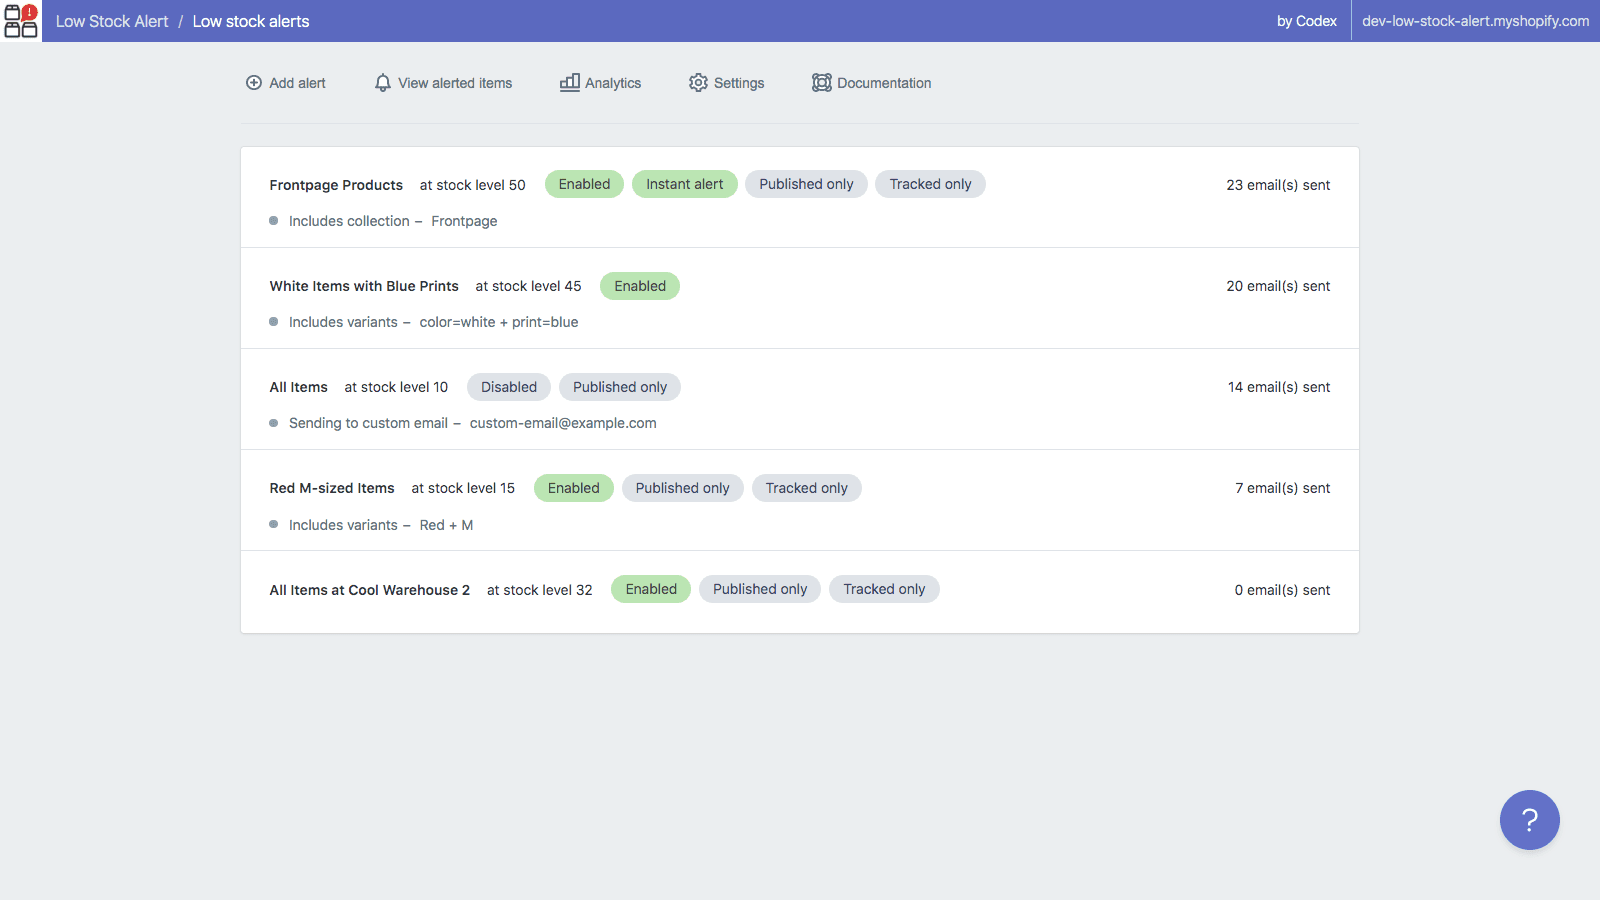Click the Low Stock Alert app logo
The width and height of the screenshot is (1600, 900).
[x=20, y=20]
